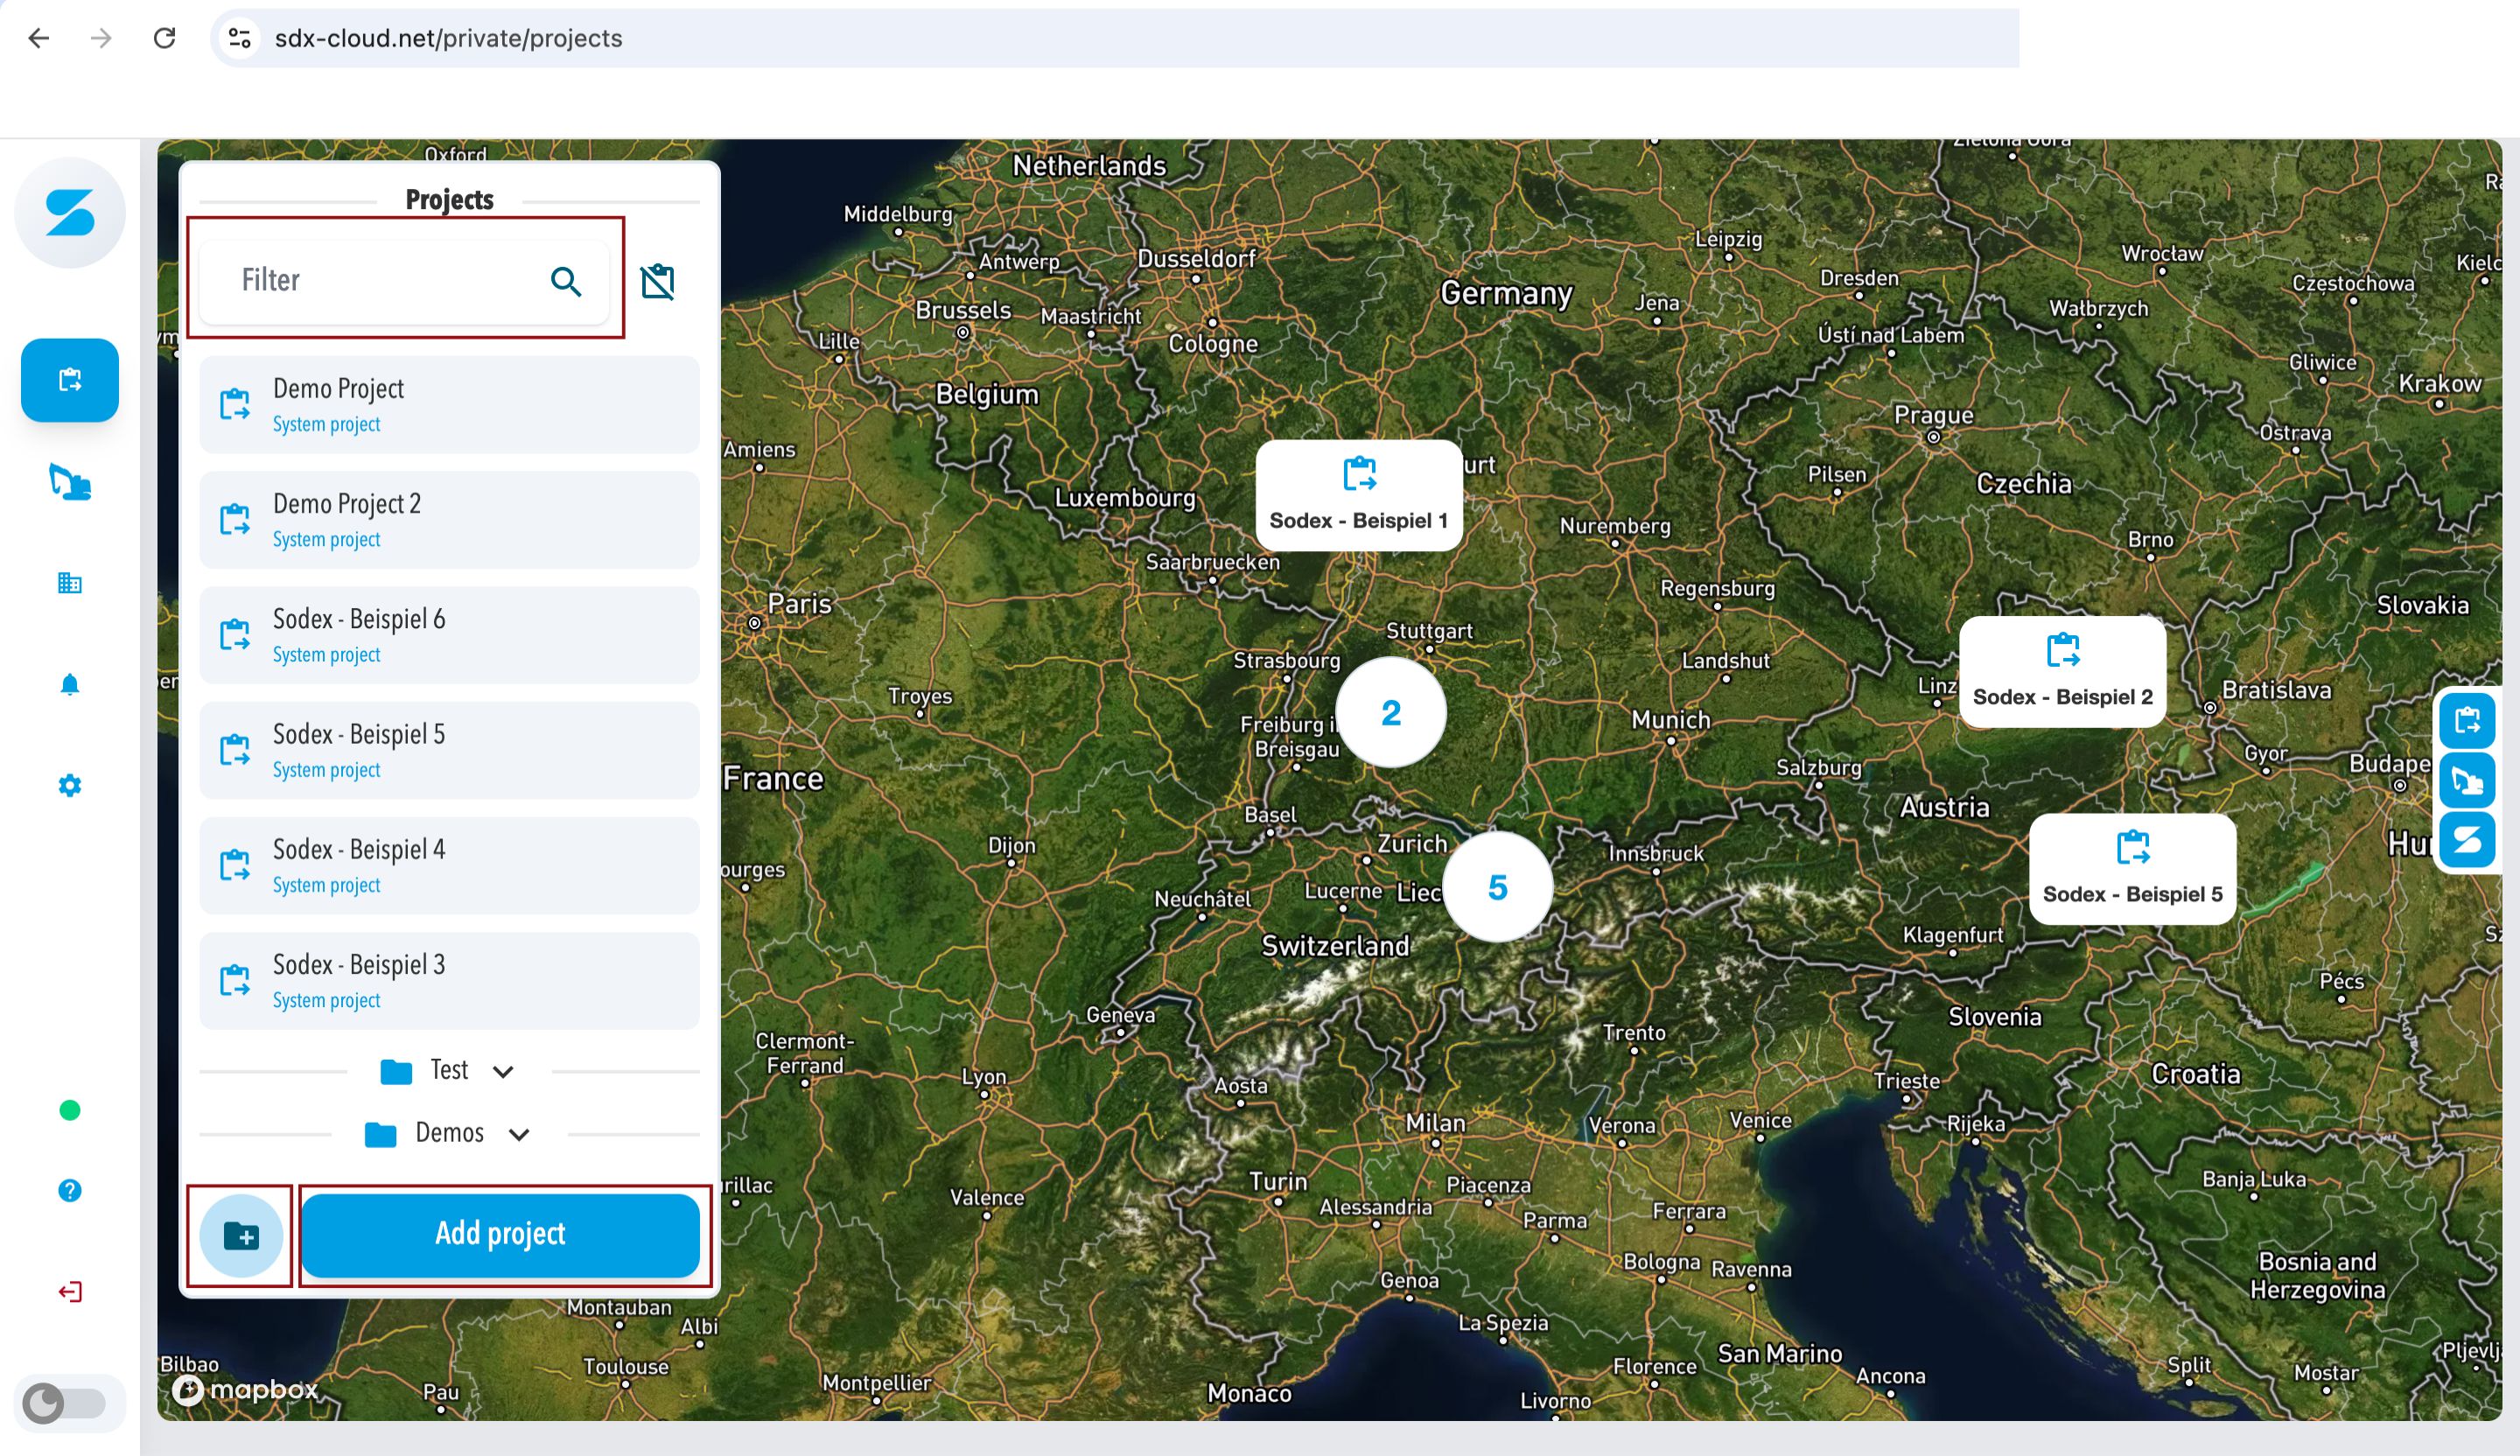Click the Sodex logo in the sidebar

tap(70, 213)
